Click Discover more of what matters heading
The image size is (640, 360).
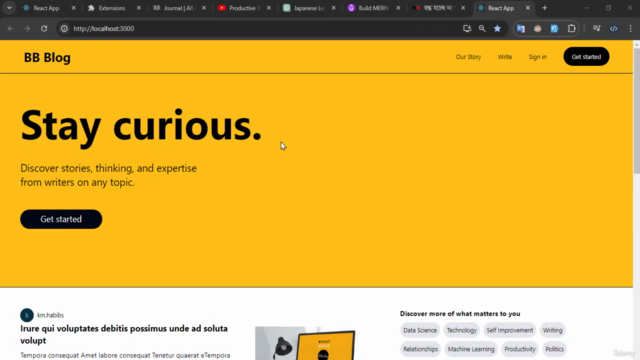460,313
